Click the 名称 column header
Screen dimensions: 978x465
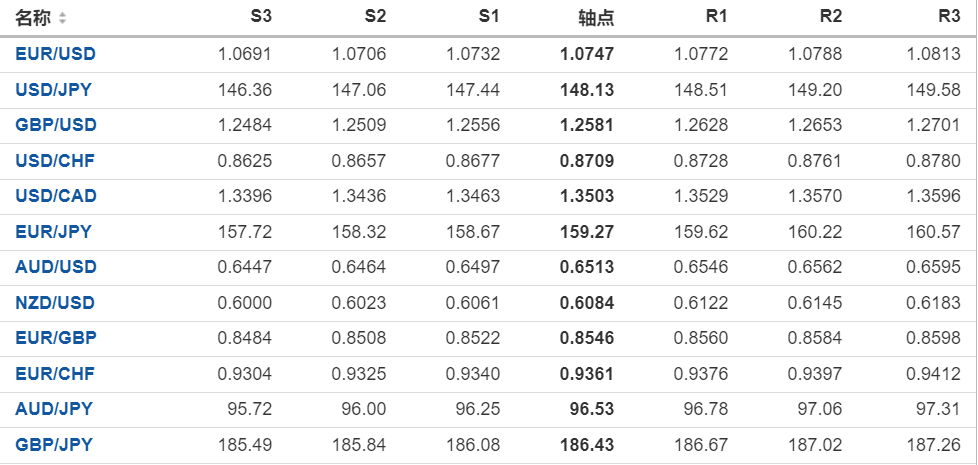(33, 18)
